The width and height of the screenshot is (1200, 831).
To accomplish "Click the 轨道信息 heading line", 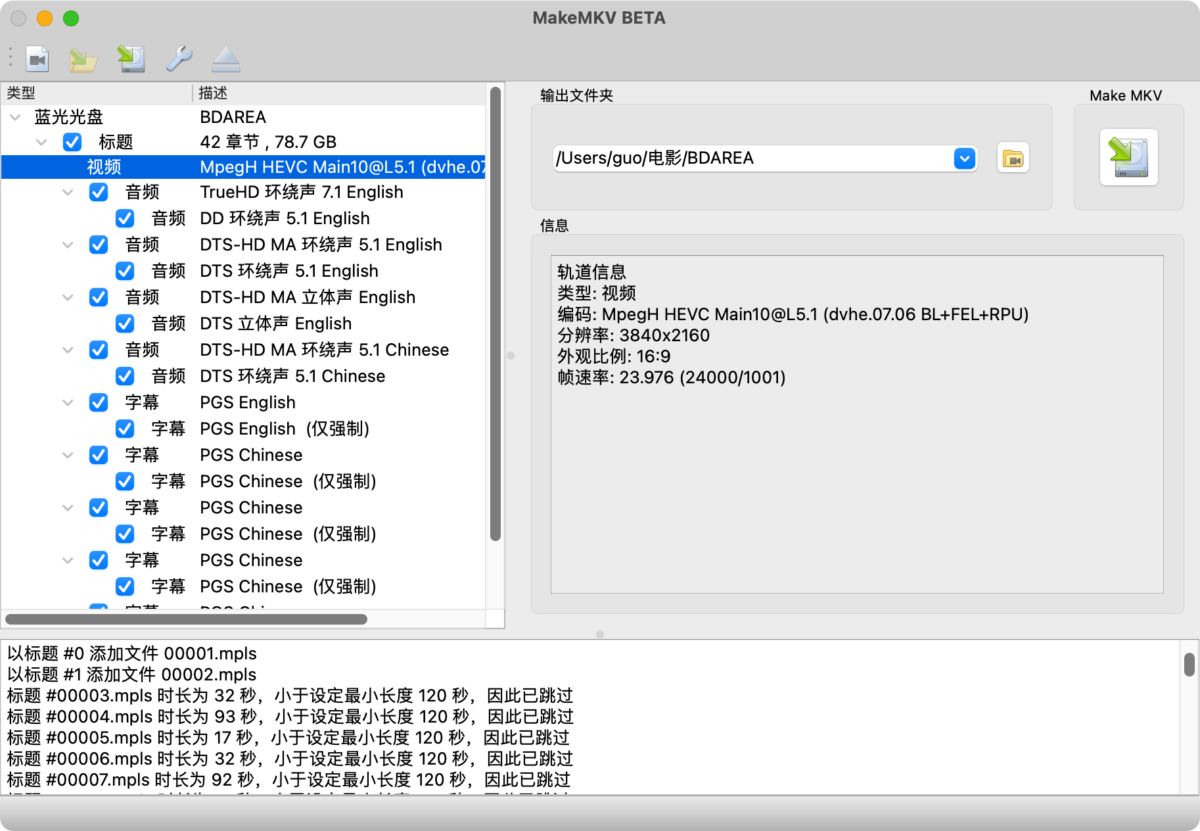I will (592, 272).
